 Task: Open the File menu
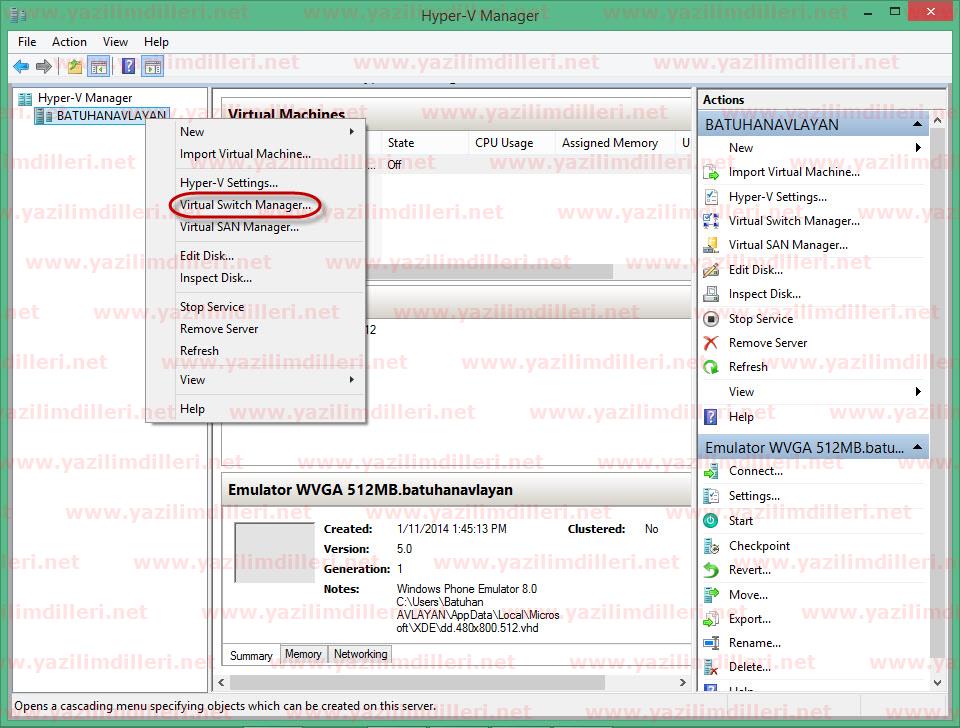tap(27, 42)
